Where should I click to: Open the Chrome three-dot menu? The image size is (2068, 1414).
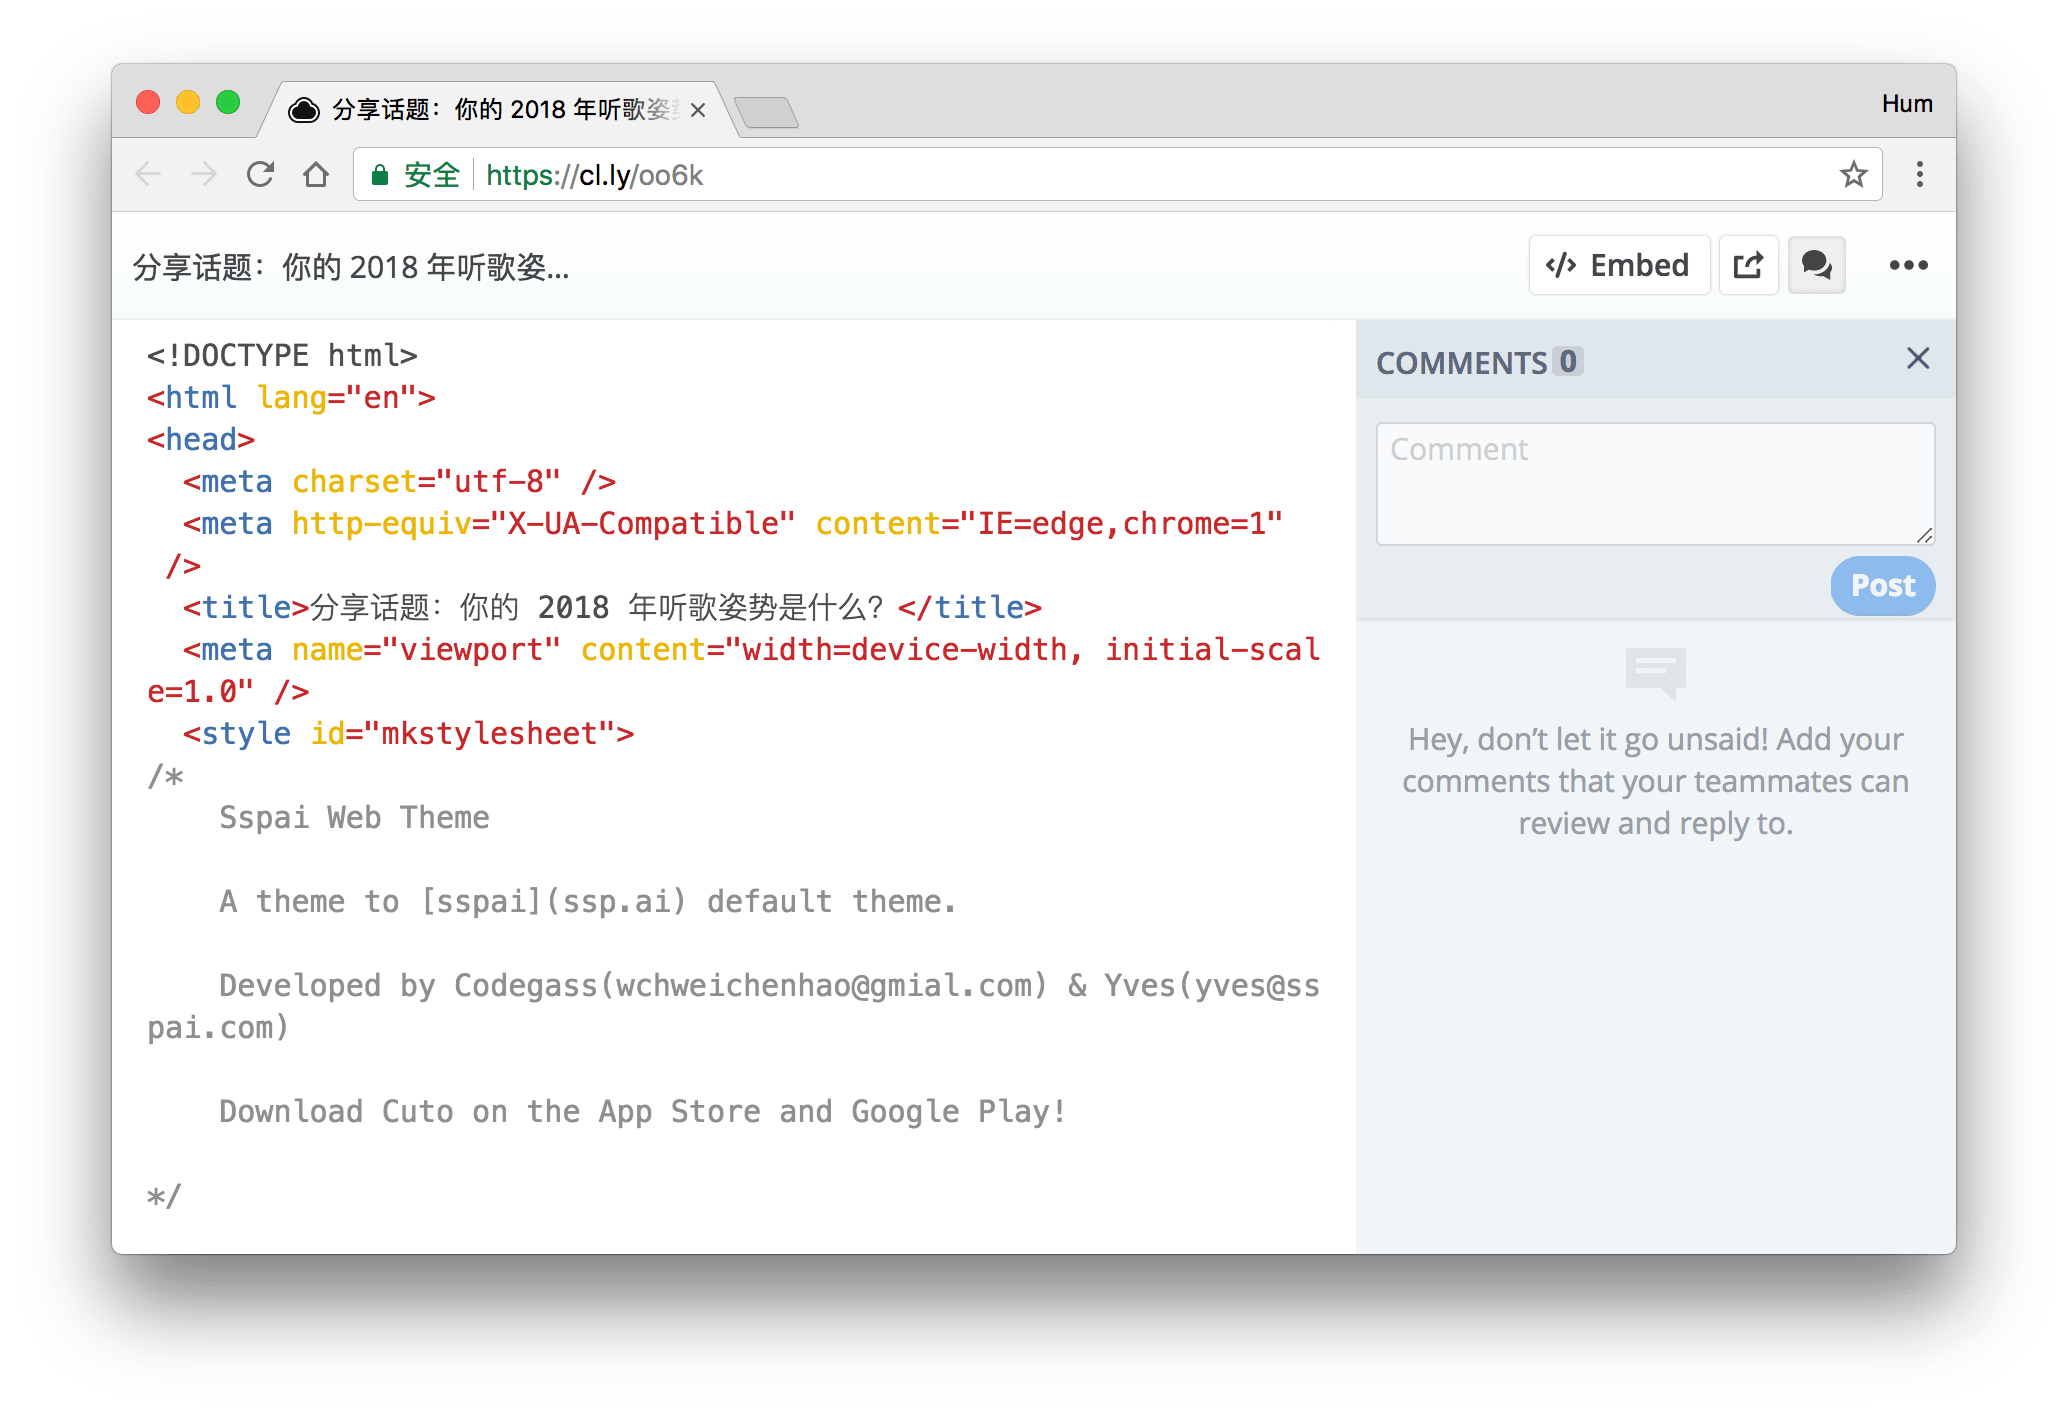(x=1919, y=175)
